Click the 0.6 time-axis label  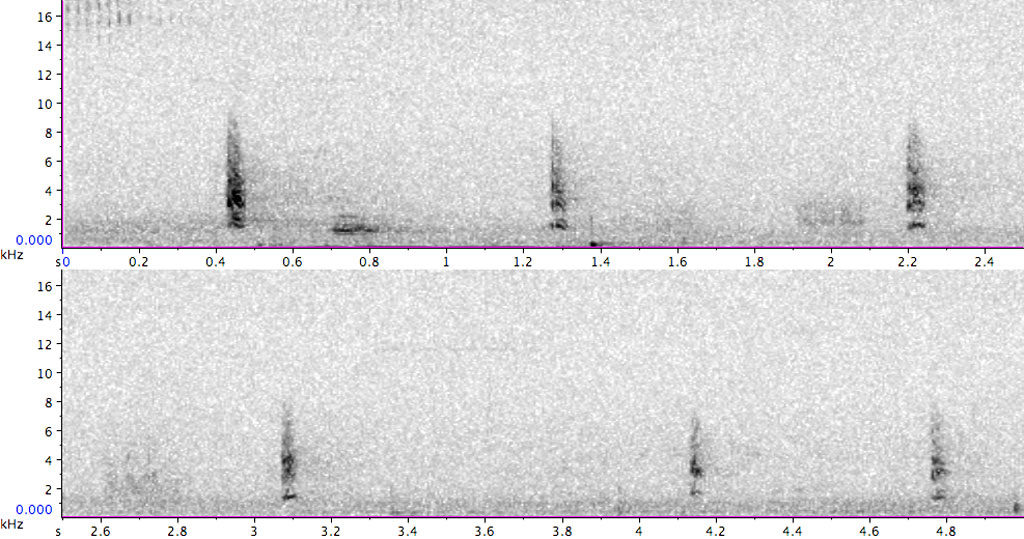(293, 262)
